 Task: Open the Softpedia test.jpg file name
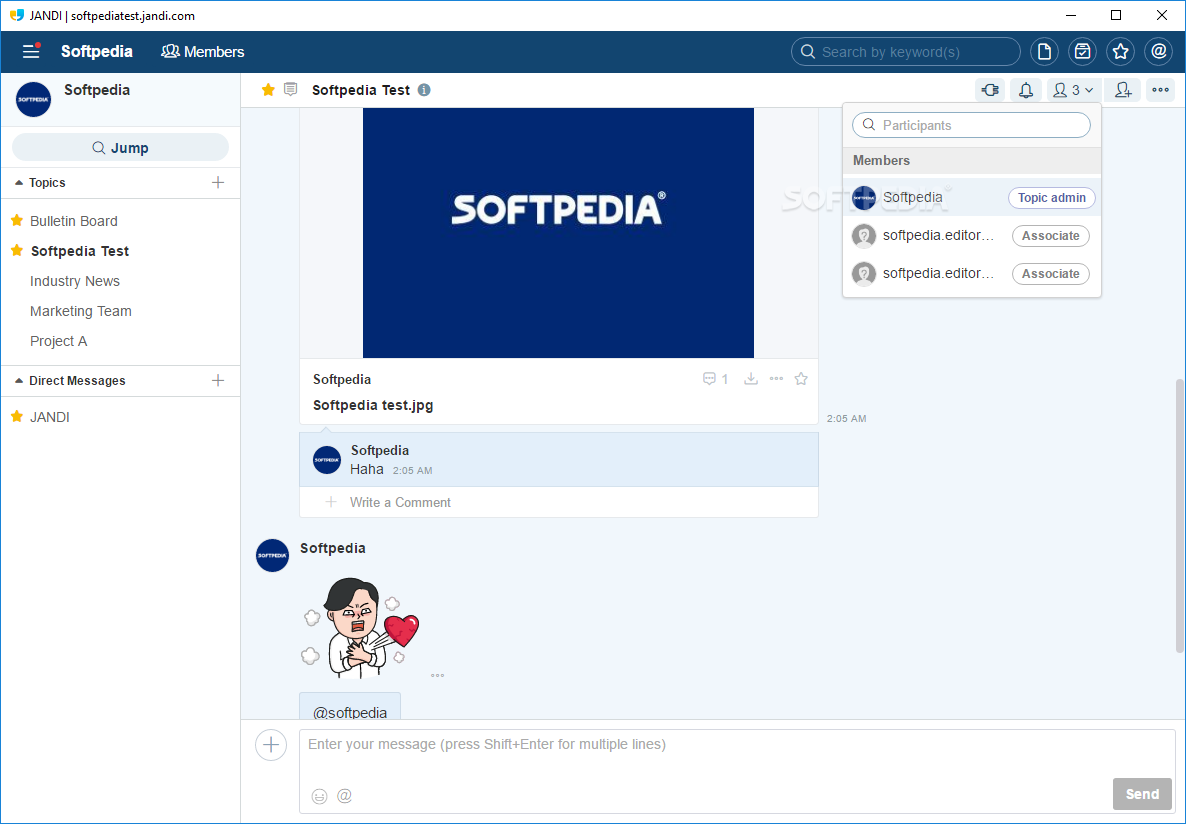coord(373,406)
